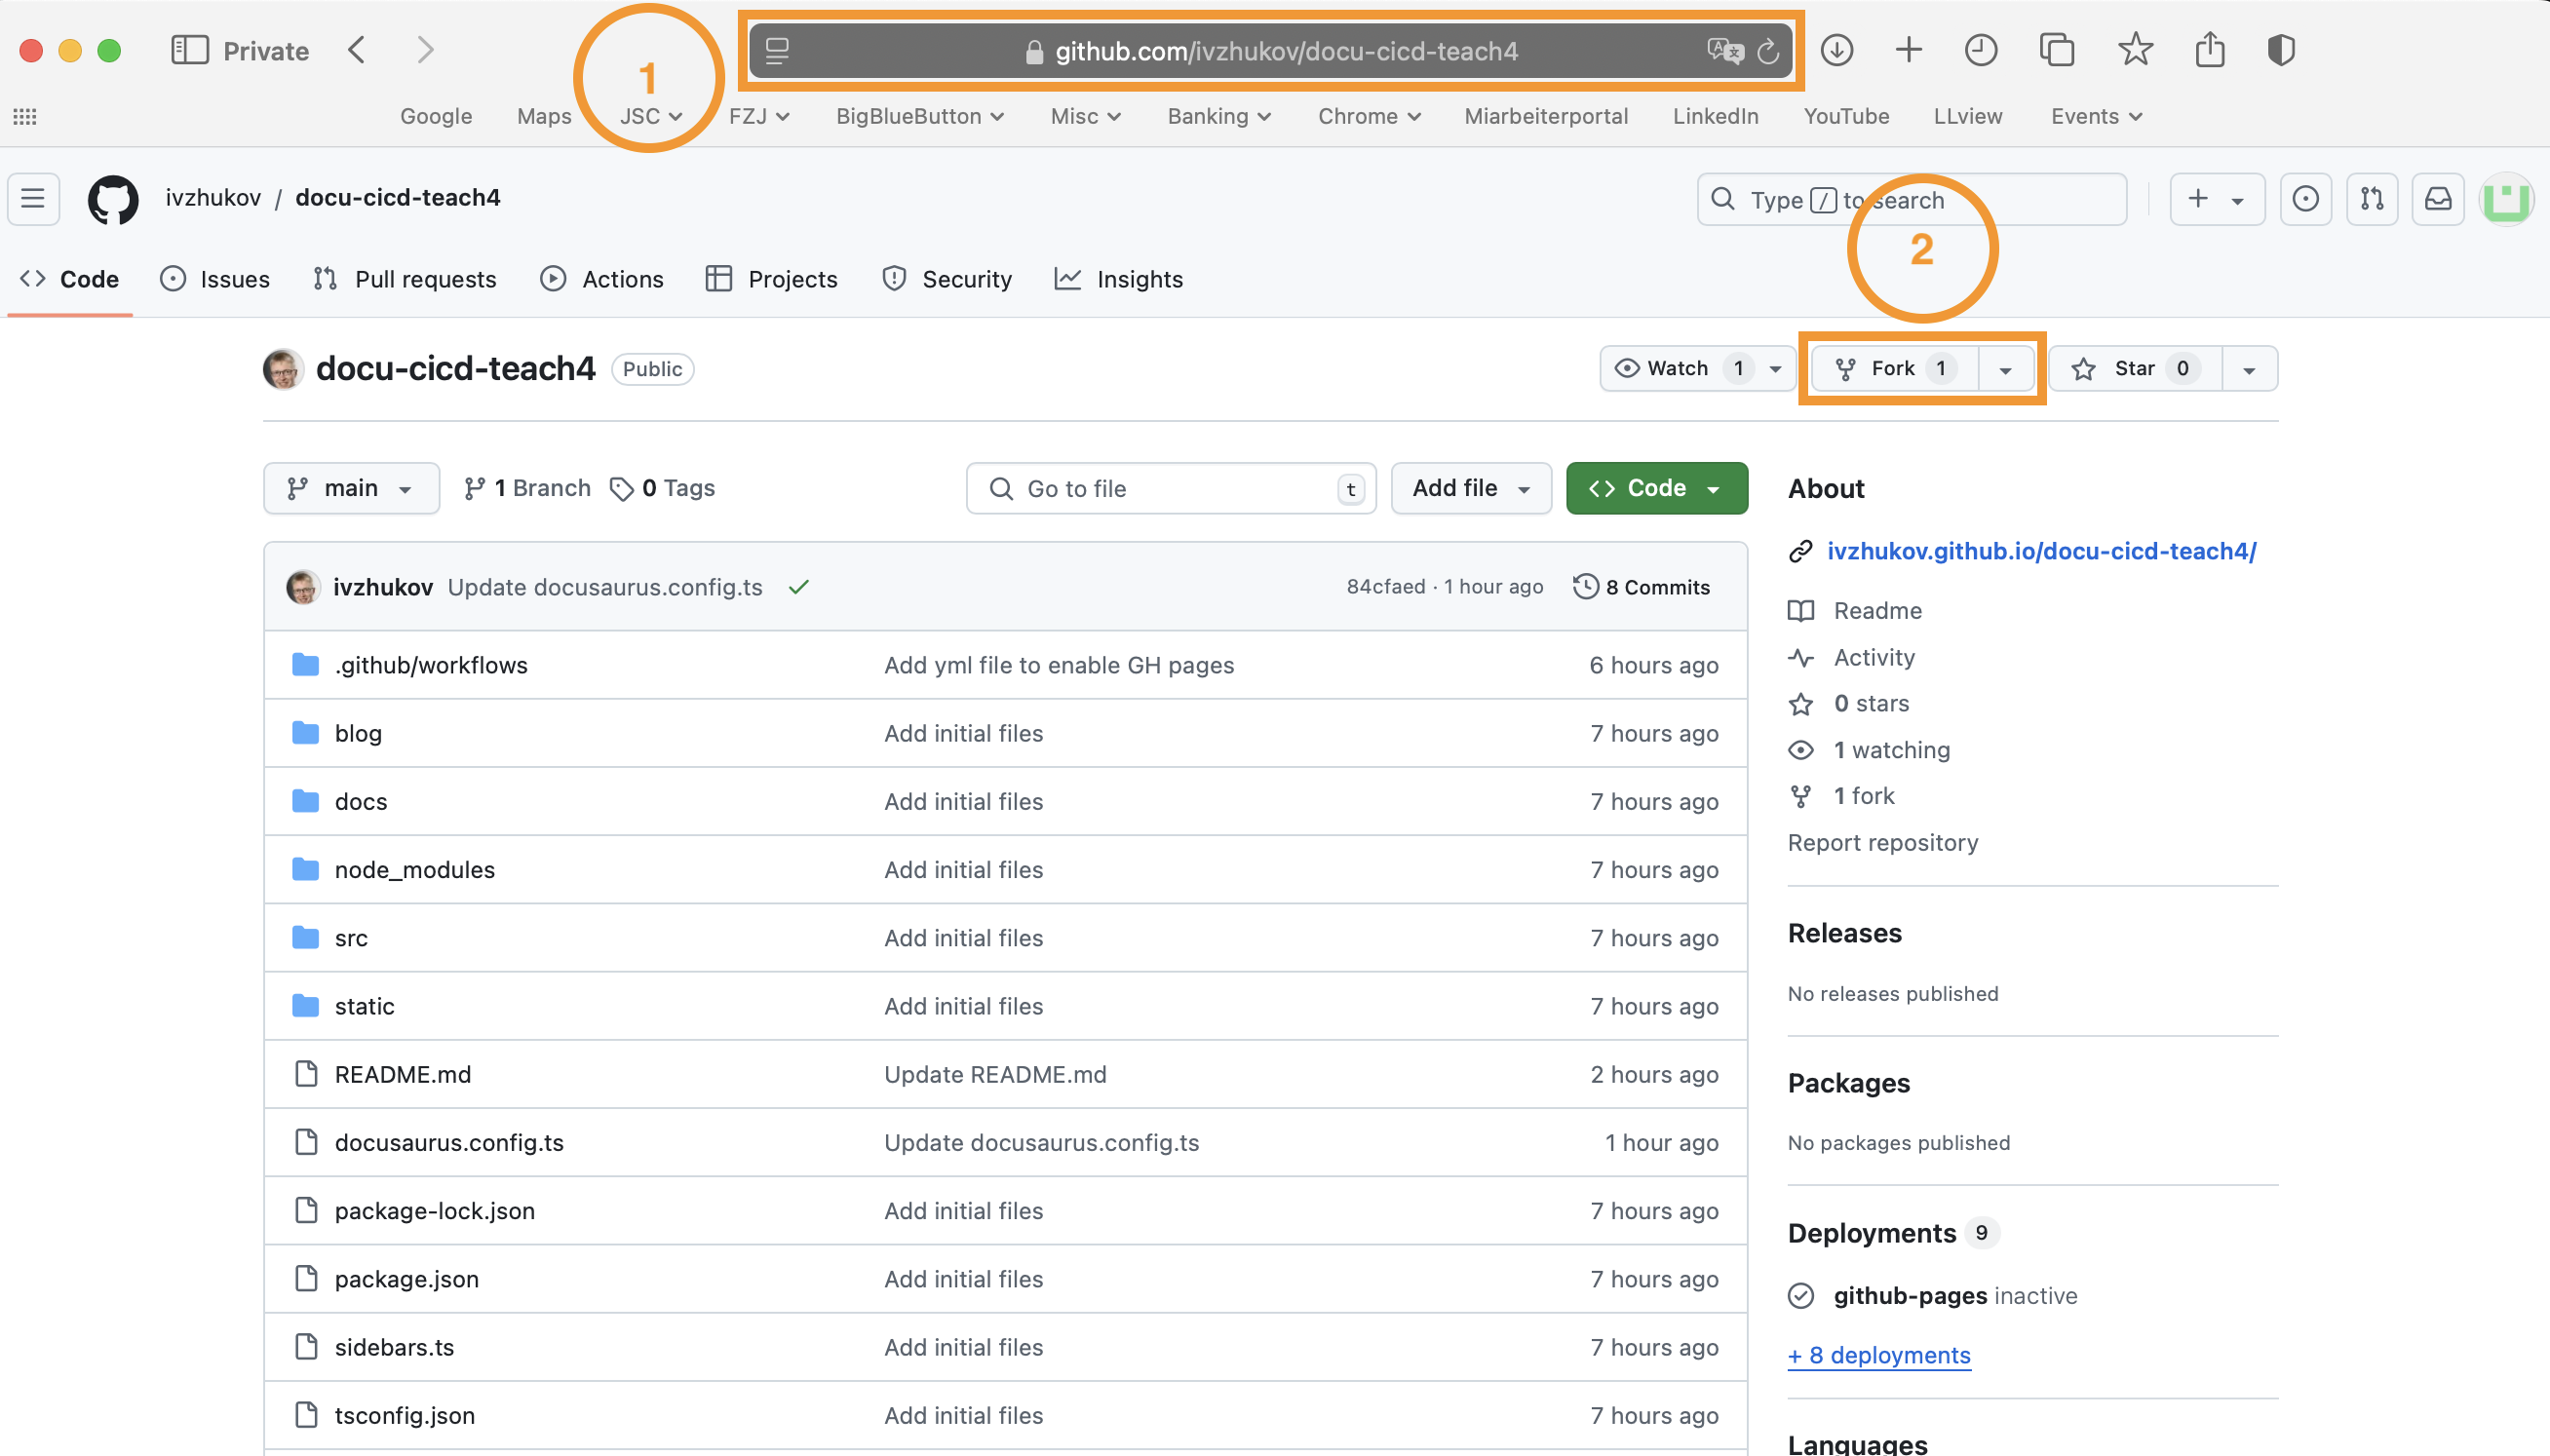Star the docu-cicd-teach4 repository

pos(2134,369)
